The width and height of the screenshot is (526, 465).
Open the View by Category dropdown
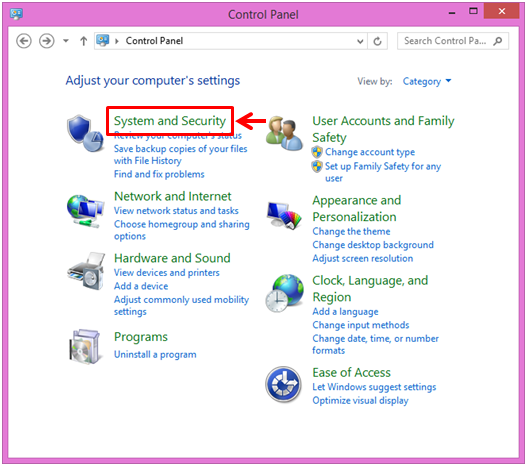point(427,81)
